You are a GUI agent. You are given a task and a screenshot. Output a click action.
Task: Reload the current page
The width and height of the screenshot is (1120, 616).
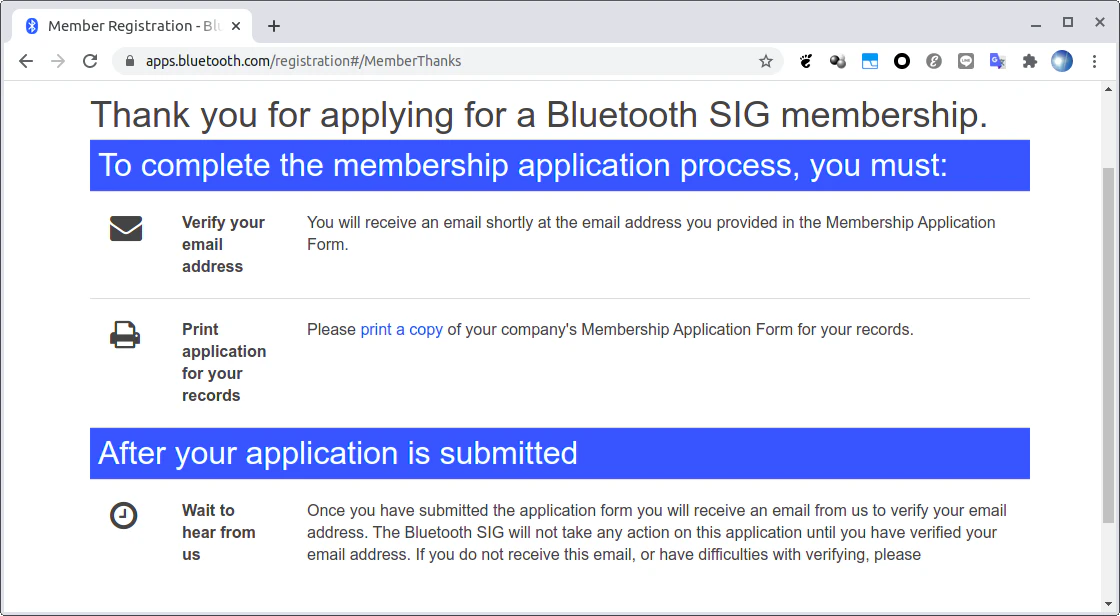coord(90,61)
